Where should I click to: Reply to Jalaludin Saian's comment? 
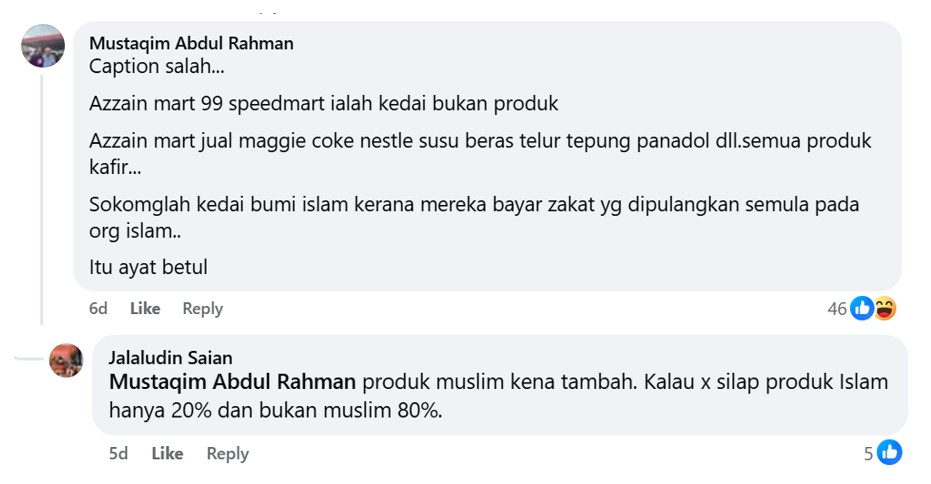[x=227, y=453]
